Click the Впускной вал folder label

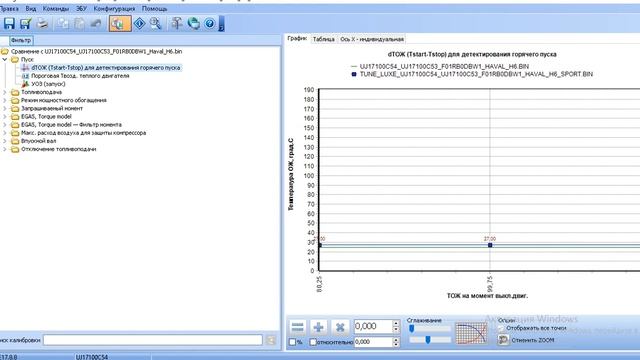[x=38, y=141]
